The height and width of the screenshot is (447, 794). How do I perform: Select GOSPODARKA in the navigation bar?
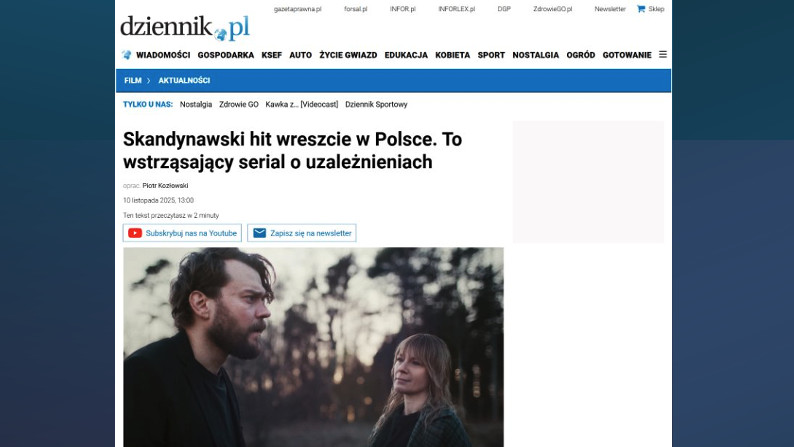pyautogui.click(x=226, y=55)
